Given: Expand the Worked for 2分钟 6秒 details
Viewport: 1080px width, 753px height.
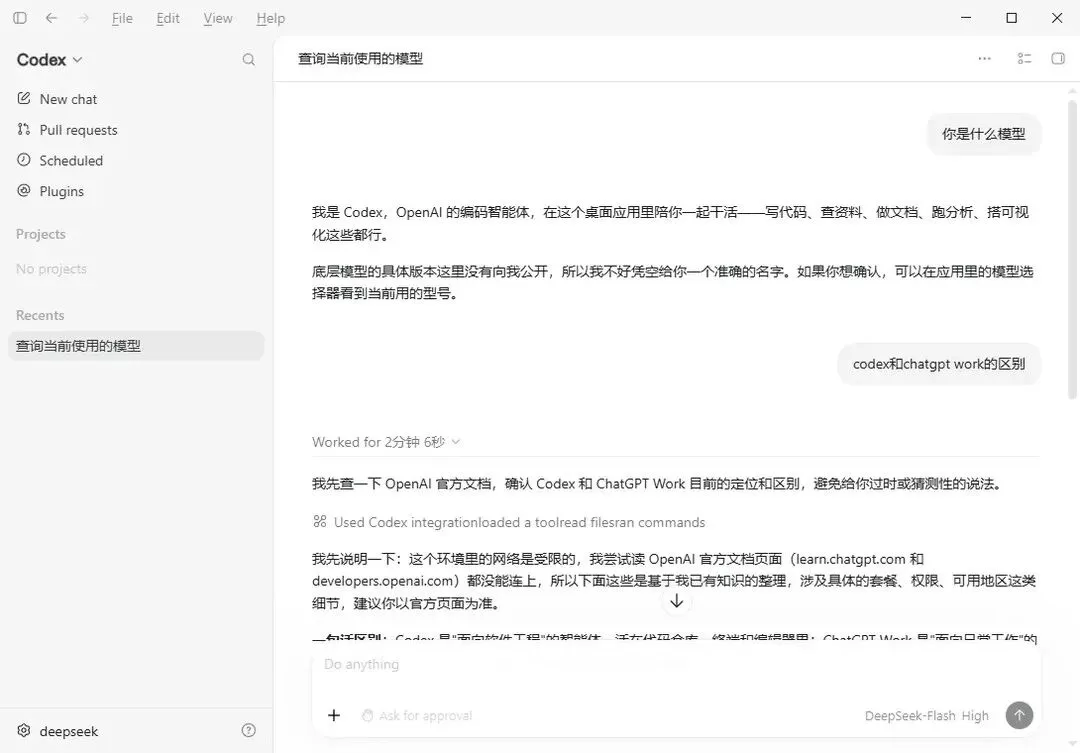Looking at the screenshot, I should tap(386, 442).
